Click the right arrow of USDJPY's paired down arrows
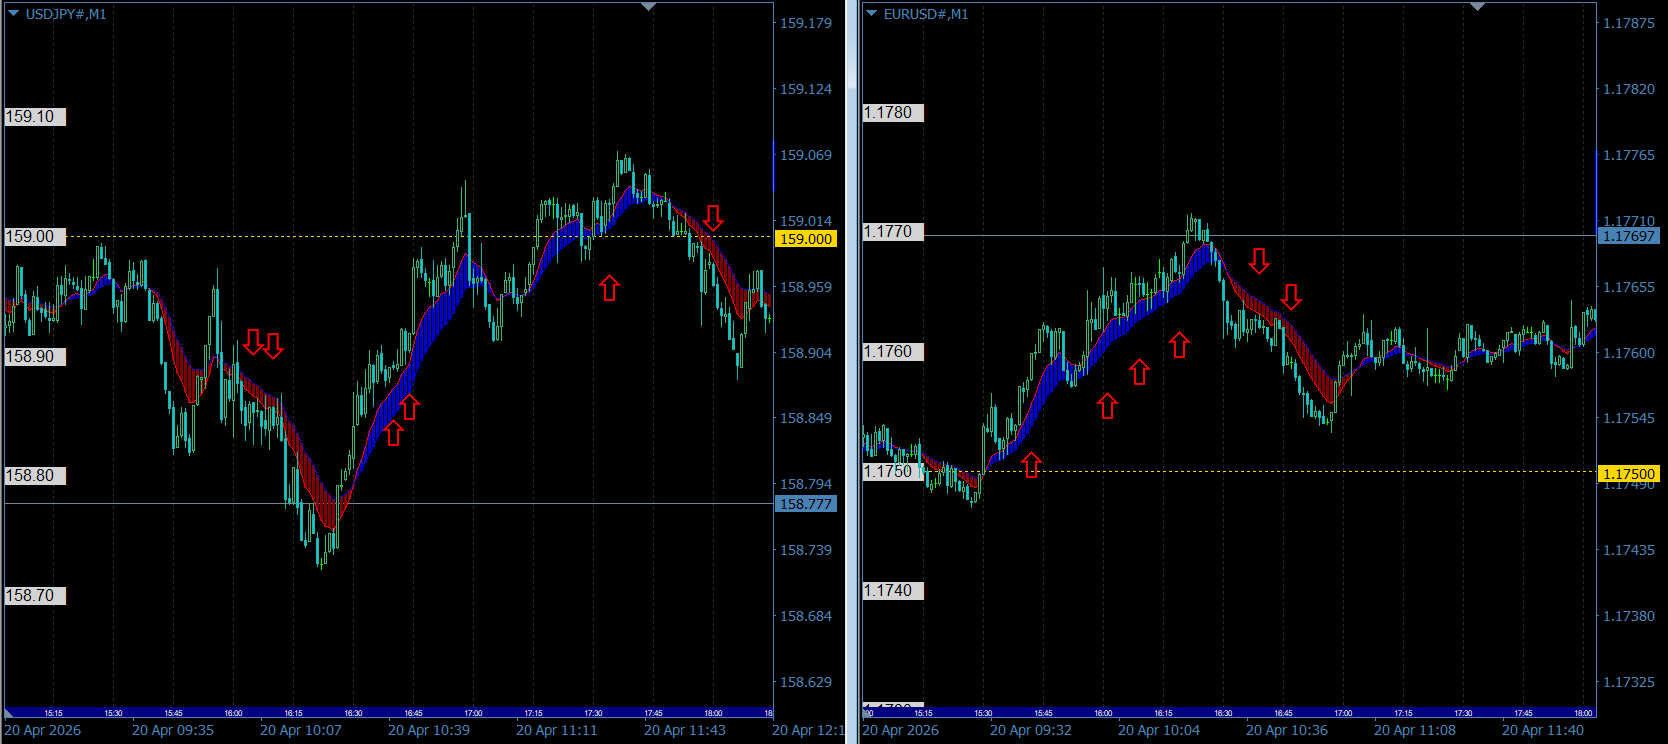Viewport: 1668px width, 744px height. pyautogui.click(x=273, y=346)
